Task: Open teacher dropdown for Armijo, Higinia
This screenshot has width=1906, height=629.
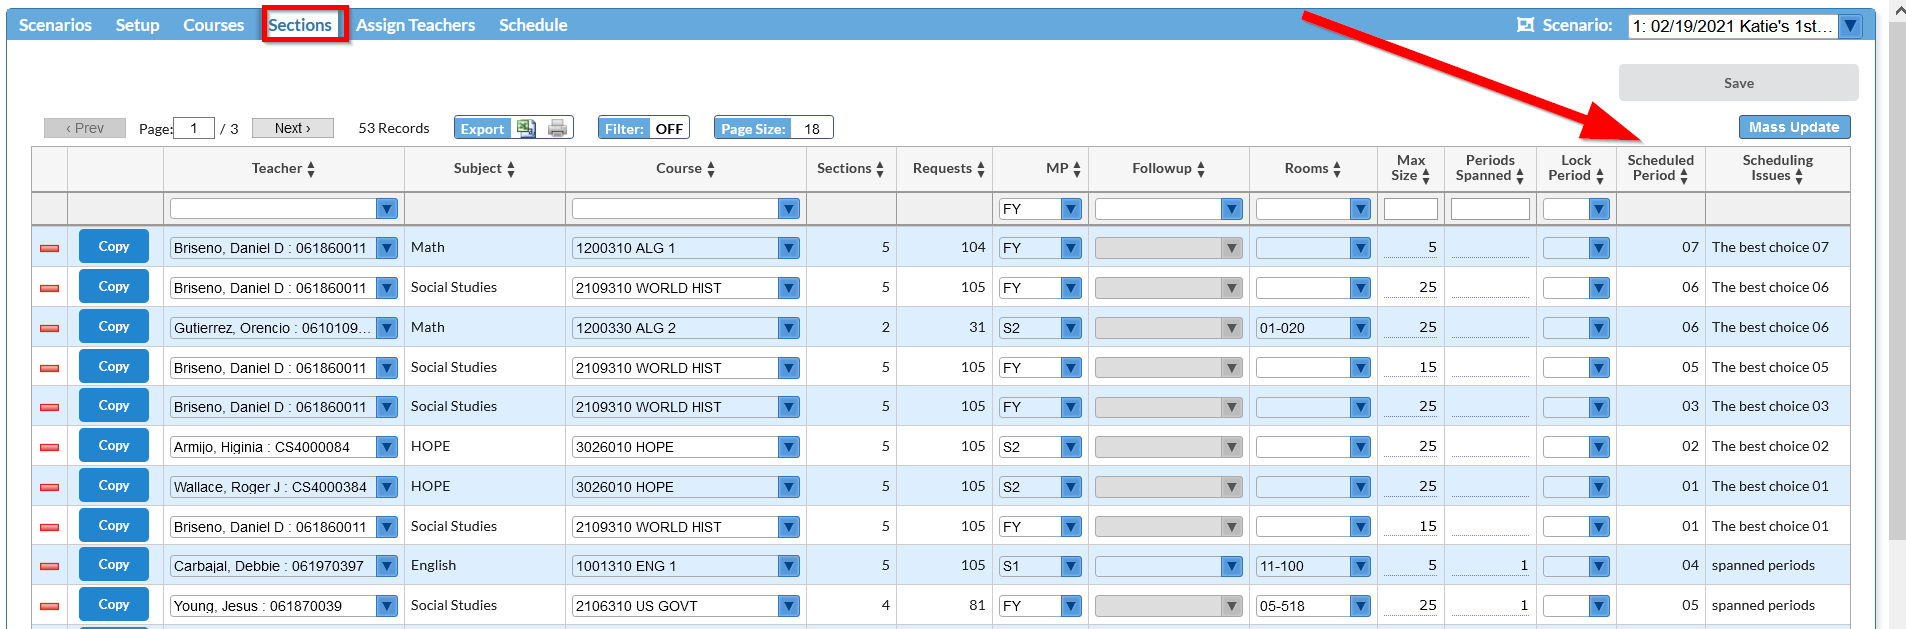Action: pos(386,447)
